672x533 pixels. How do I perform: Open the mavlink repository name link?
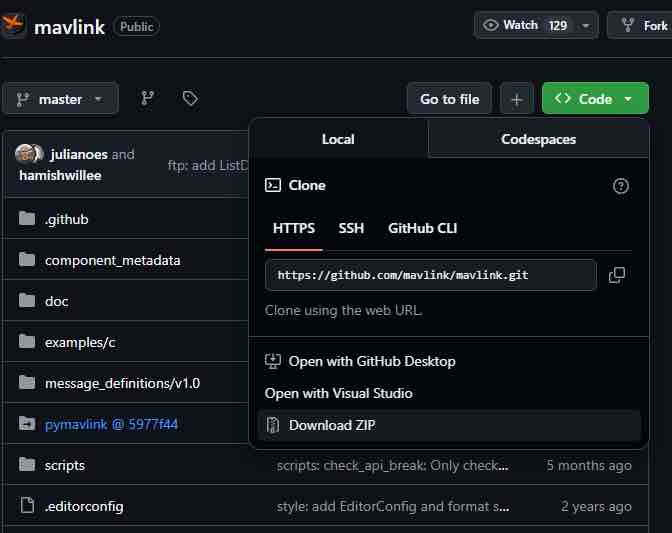click(69, 27)
